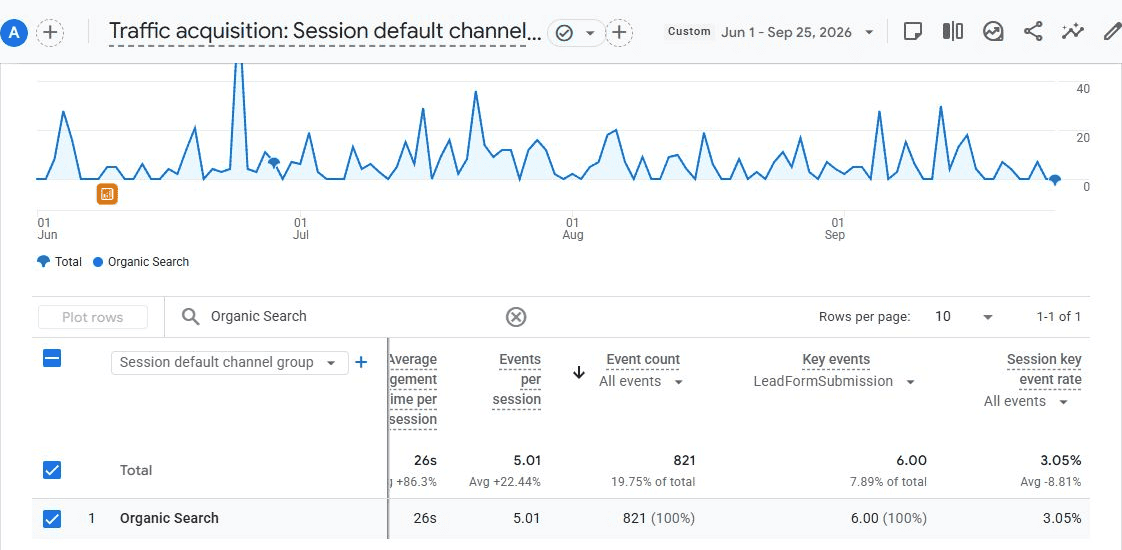
Task: Open the sparkle insights line icon
Action: tap(1073, 31)
